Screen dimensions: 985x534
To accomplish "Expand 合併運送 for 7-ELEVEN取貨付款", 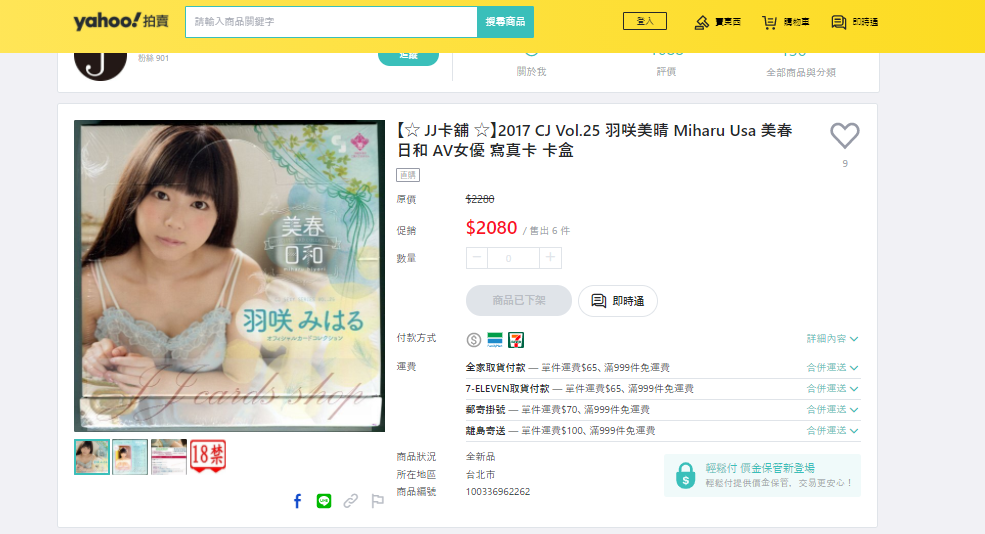I will pyautogui.click(x=832, y=389).
